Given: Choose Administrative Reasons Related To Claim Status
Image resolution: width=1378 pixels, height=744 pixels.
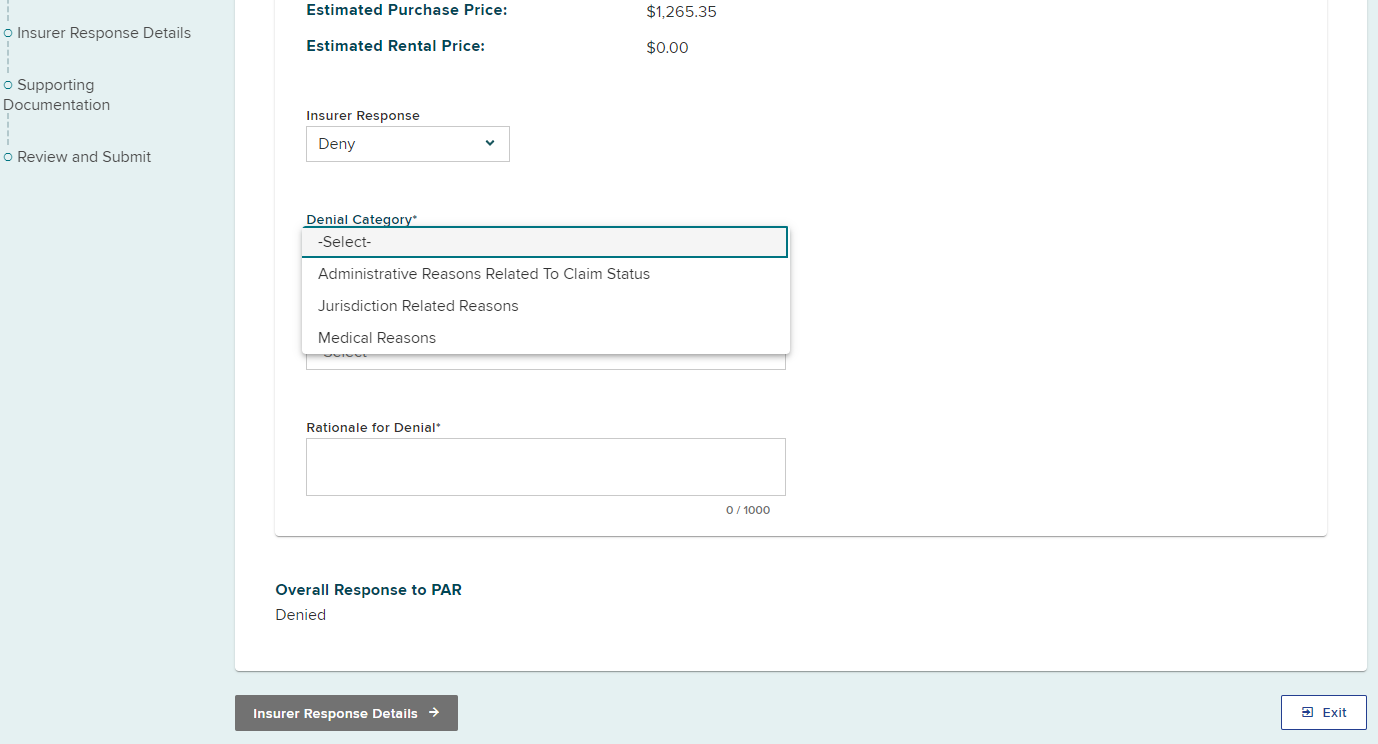Looking at the screenshot, I should click(x=484, y=273).
